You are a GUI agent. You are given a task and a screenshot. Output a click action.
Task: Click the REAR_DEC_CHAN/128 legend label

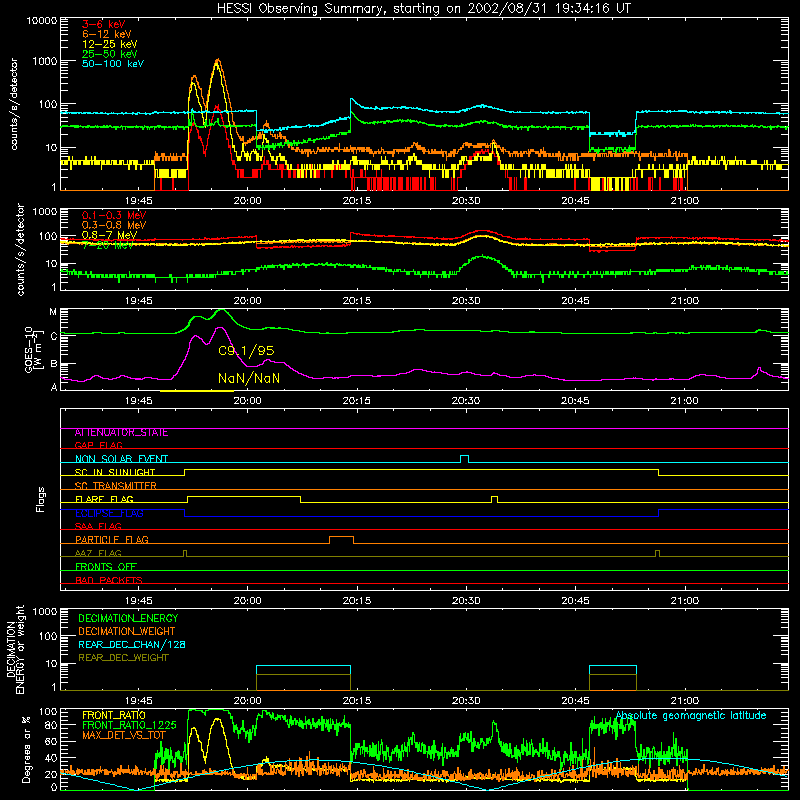(132, 645)
